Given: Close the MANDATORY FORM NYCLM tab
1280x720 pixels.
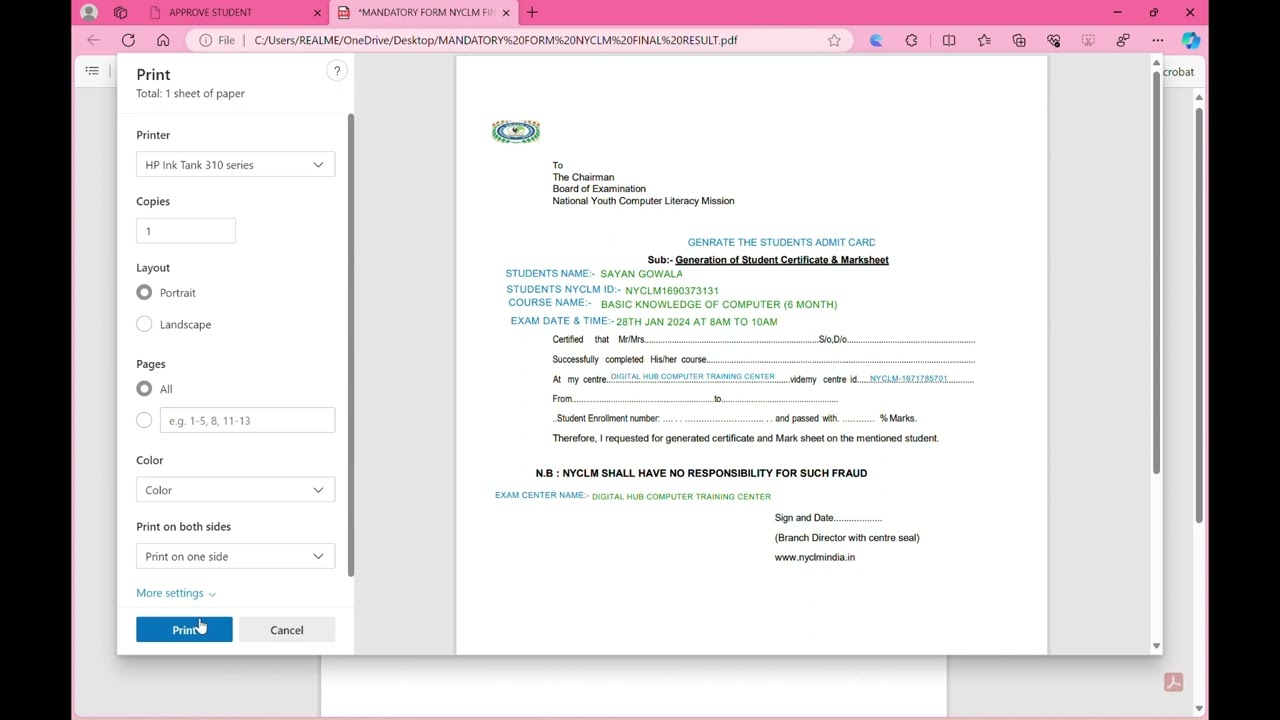Looking at the screenshot, I should point(506,13).
